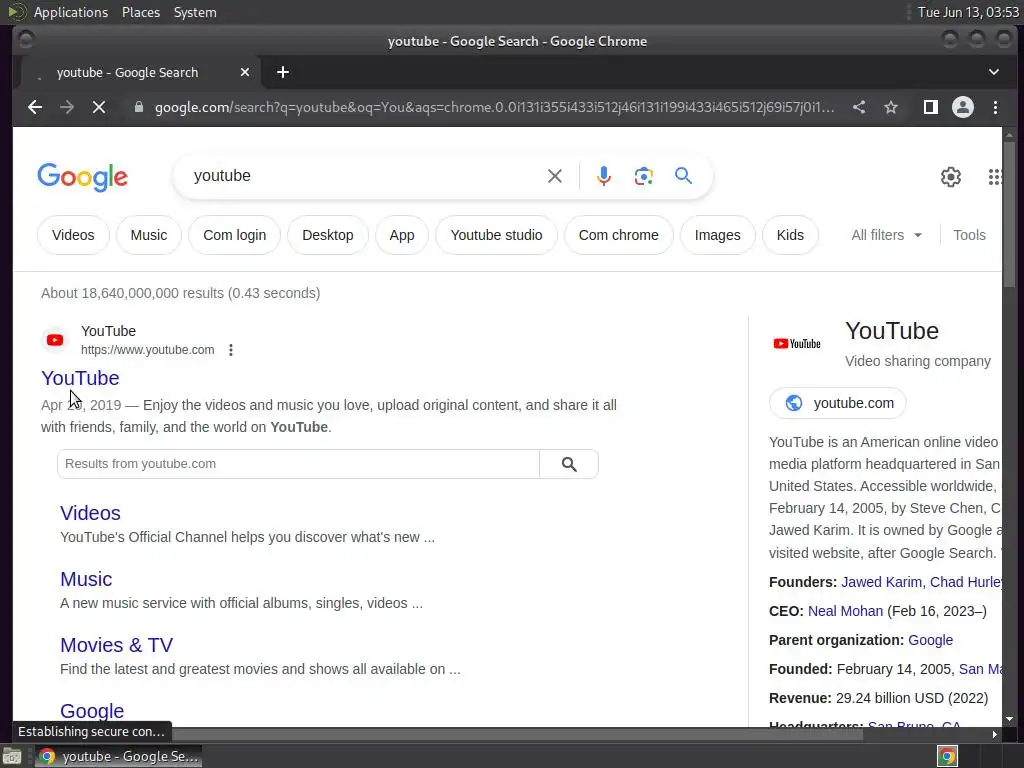
Task: Close the youtube - Google Search tab
Action: (x=245, y=72)
